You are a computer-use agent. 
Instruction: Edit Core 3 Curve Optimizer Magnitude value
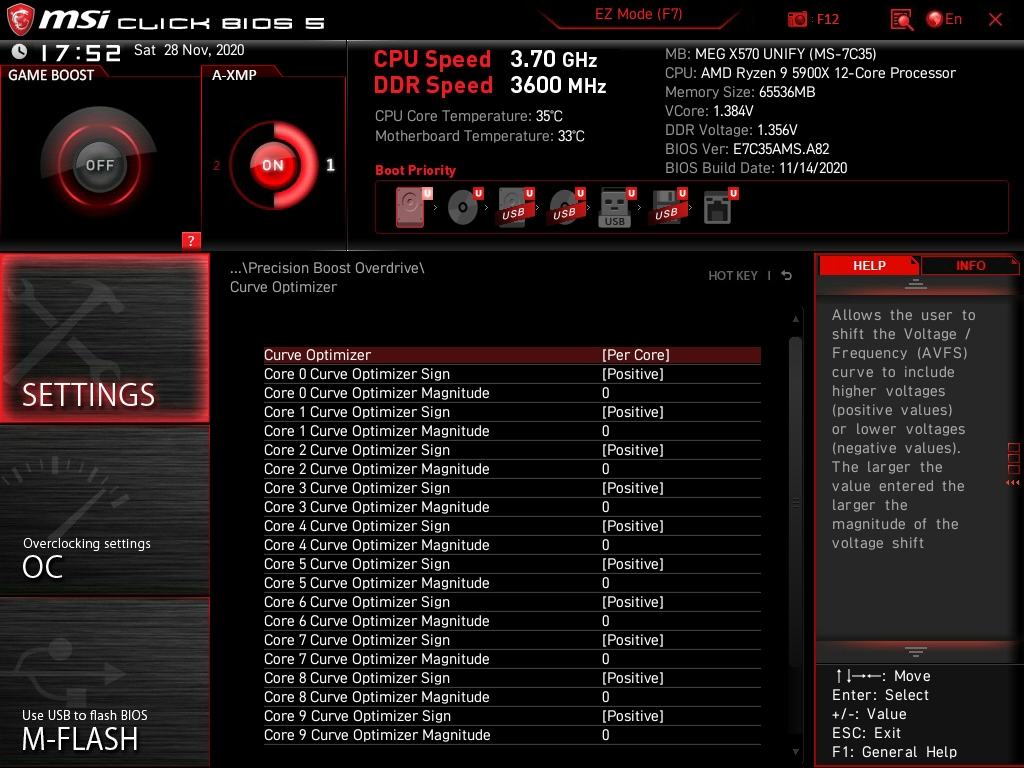click(605, 507)
